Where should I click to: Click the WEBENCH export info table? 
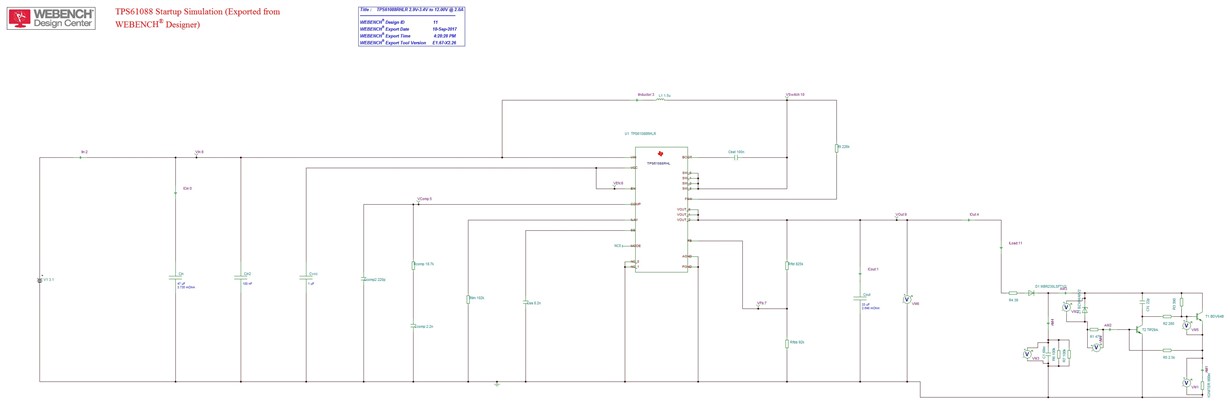click(x=412, y=26)
